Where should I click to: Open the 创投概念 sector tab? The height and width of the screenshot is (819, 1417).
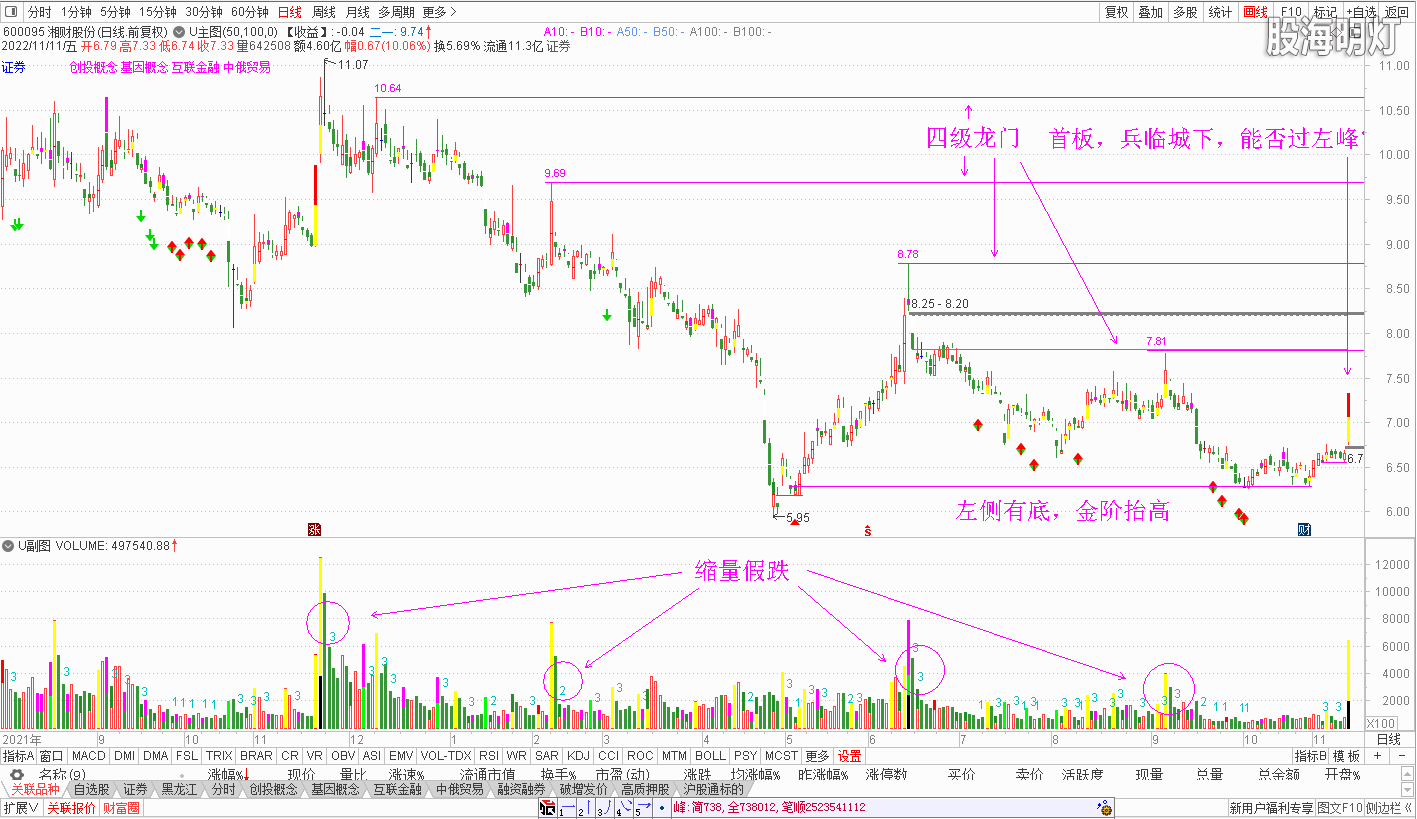click(x=273, y=789)
